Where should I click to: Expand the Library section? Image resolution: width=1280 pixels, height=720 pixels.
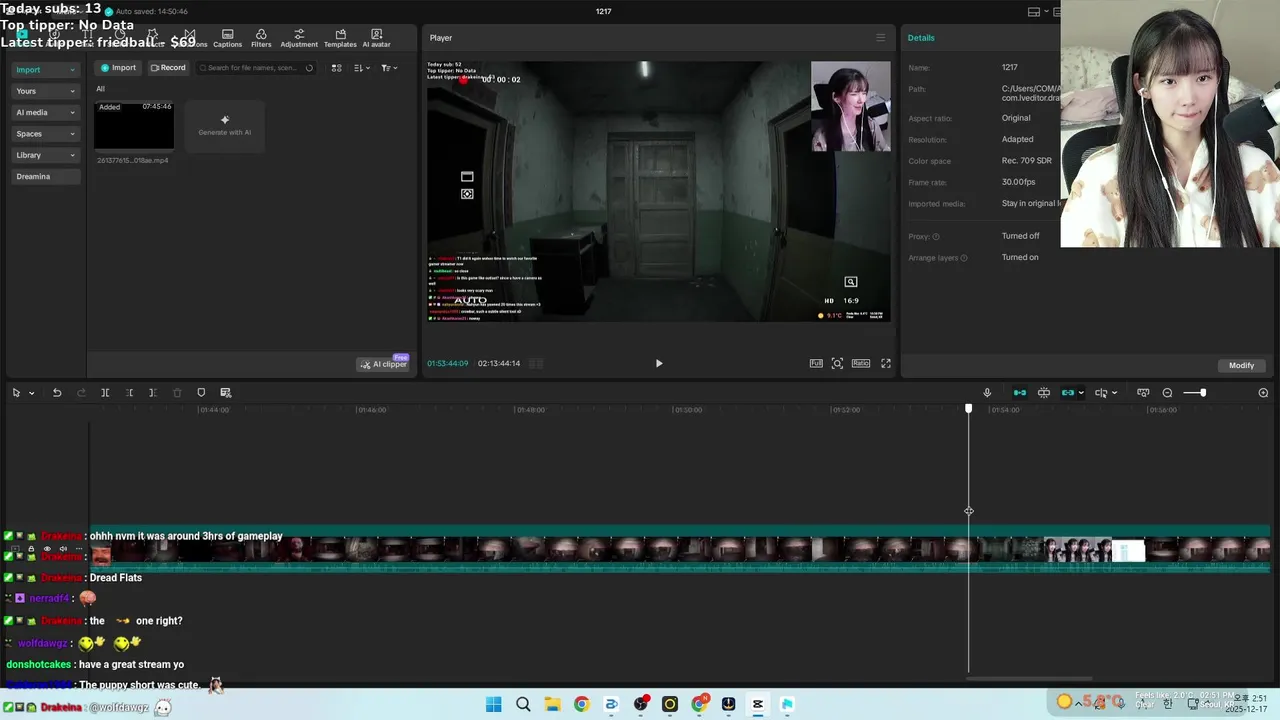point(45,155)
